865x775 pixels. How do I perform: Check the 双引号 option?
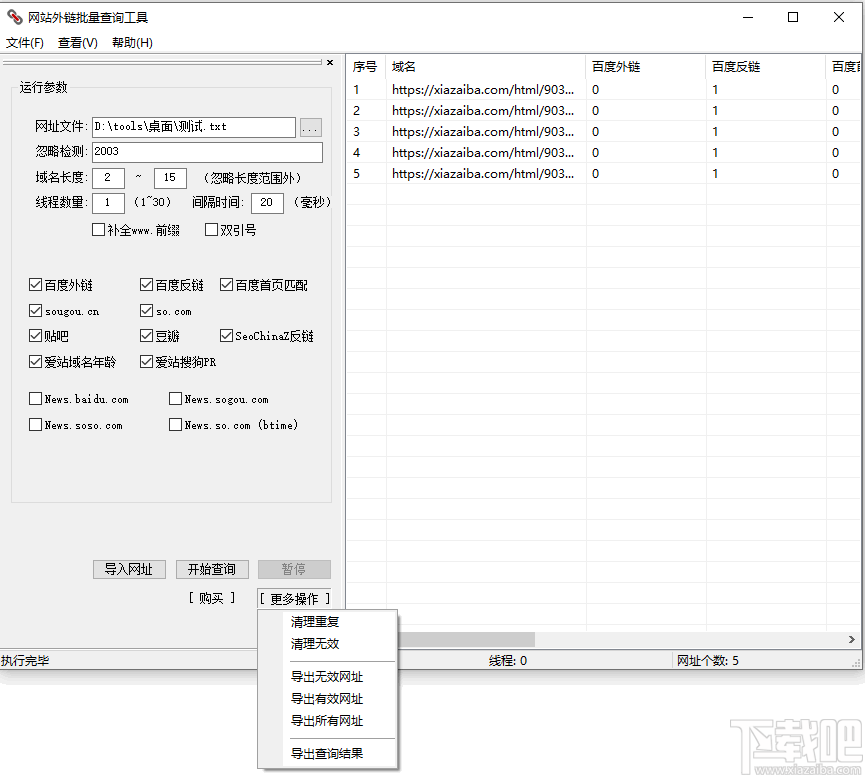210,228
